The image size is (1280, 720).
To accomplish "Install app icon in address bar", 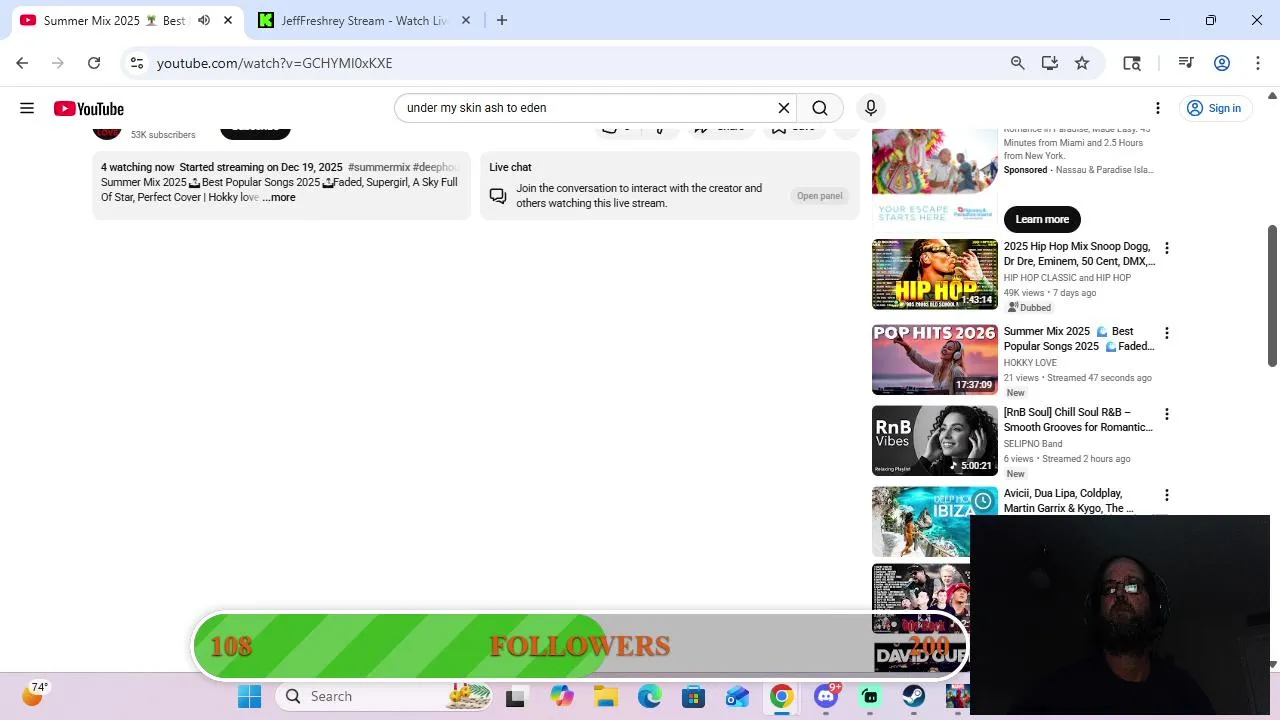I will (x=1050, y=63).
